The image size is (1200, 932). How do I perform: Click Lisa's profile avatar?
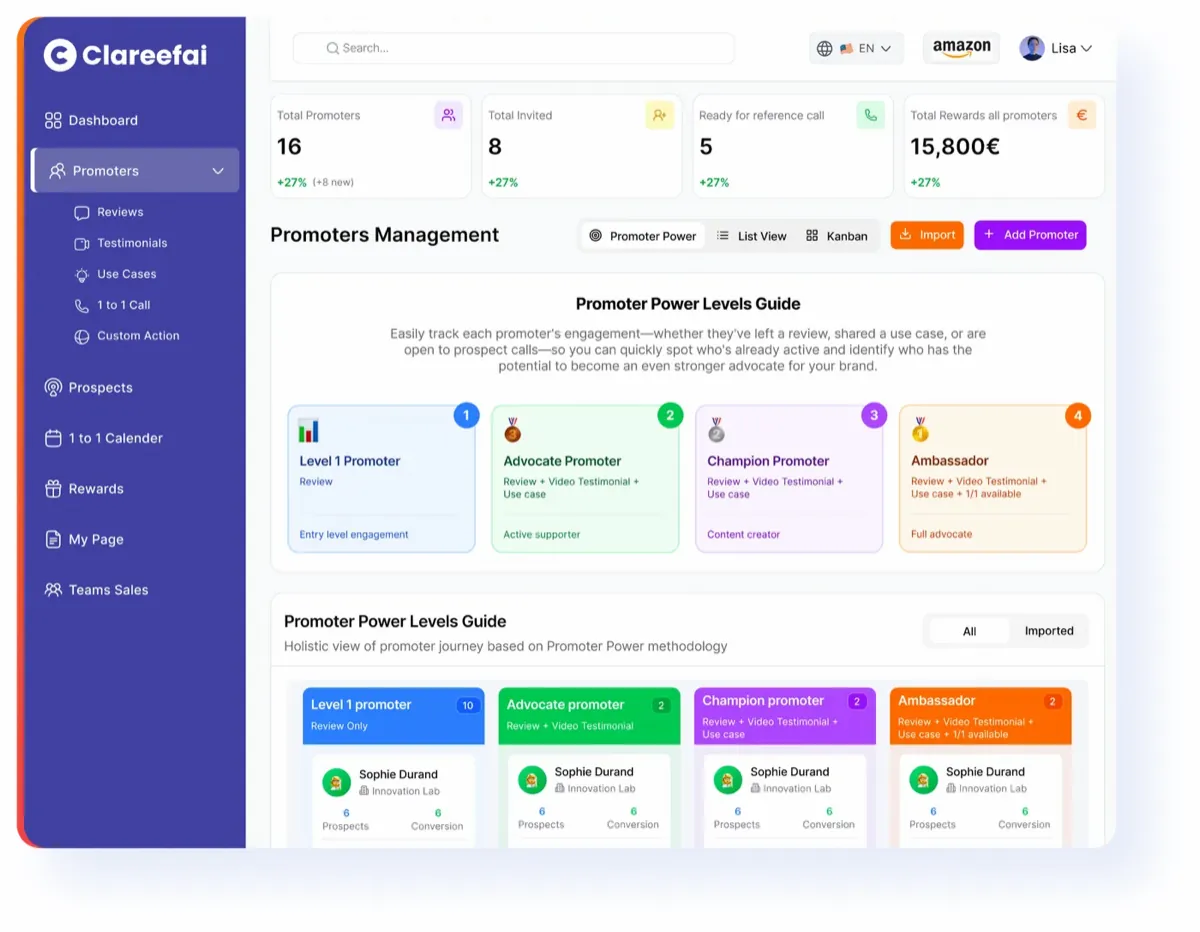[x=1032, y=48]
